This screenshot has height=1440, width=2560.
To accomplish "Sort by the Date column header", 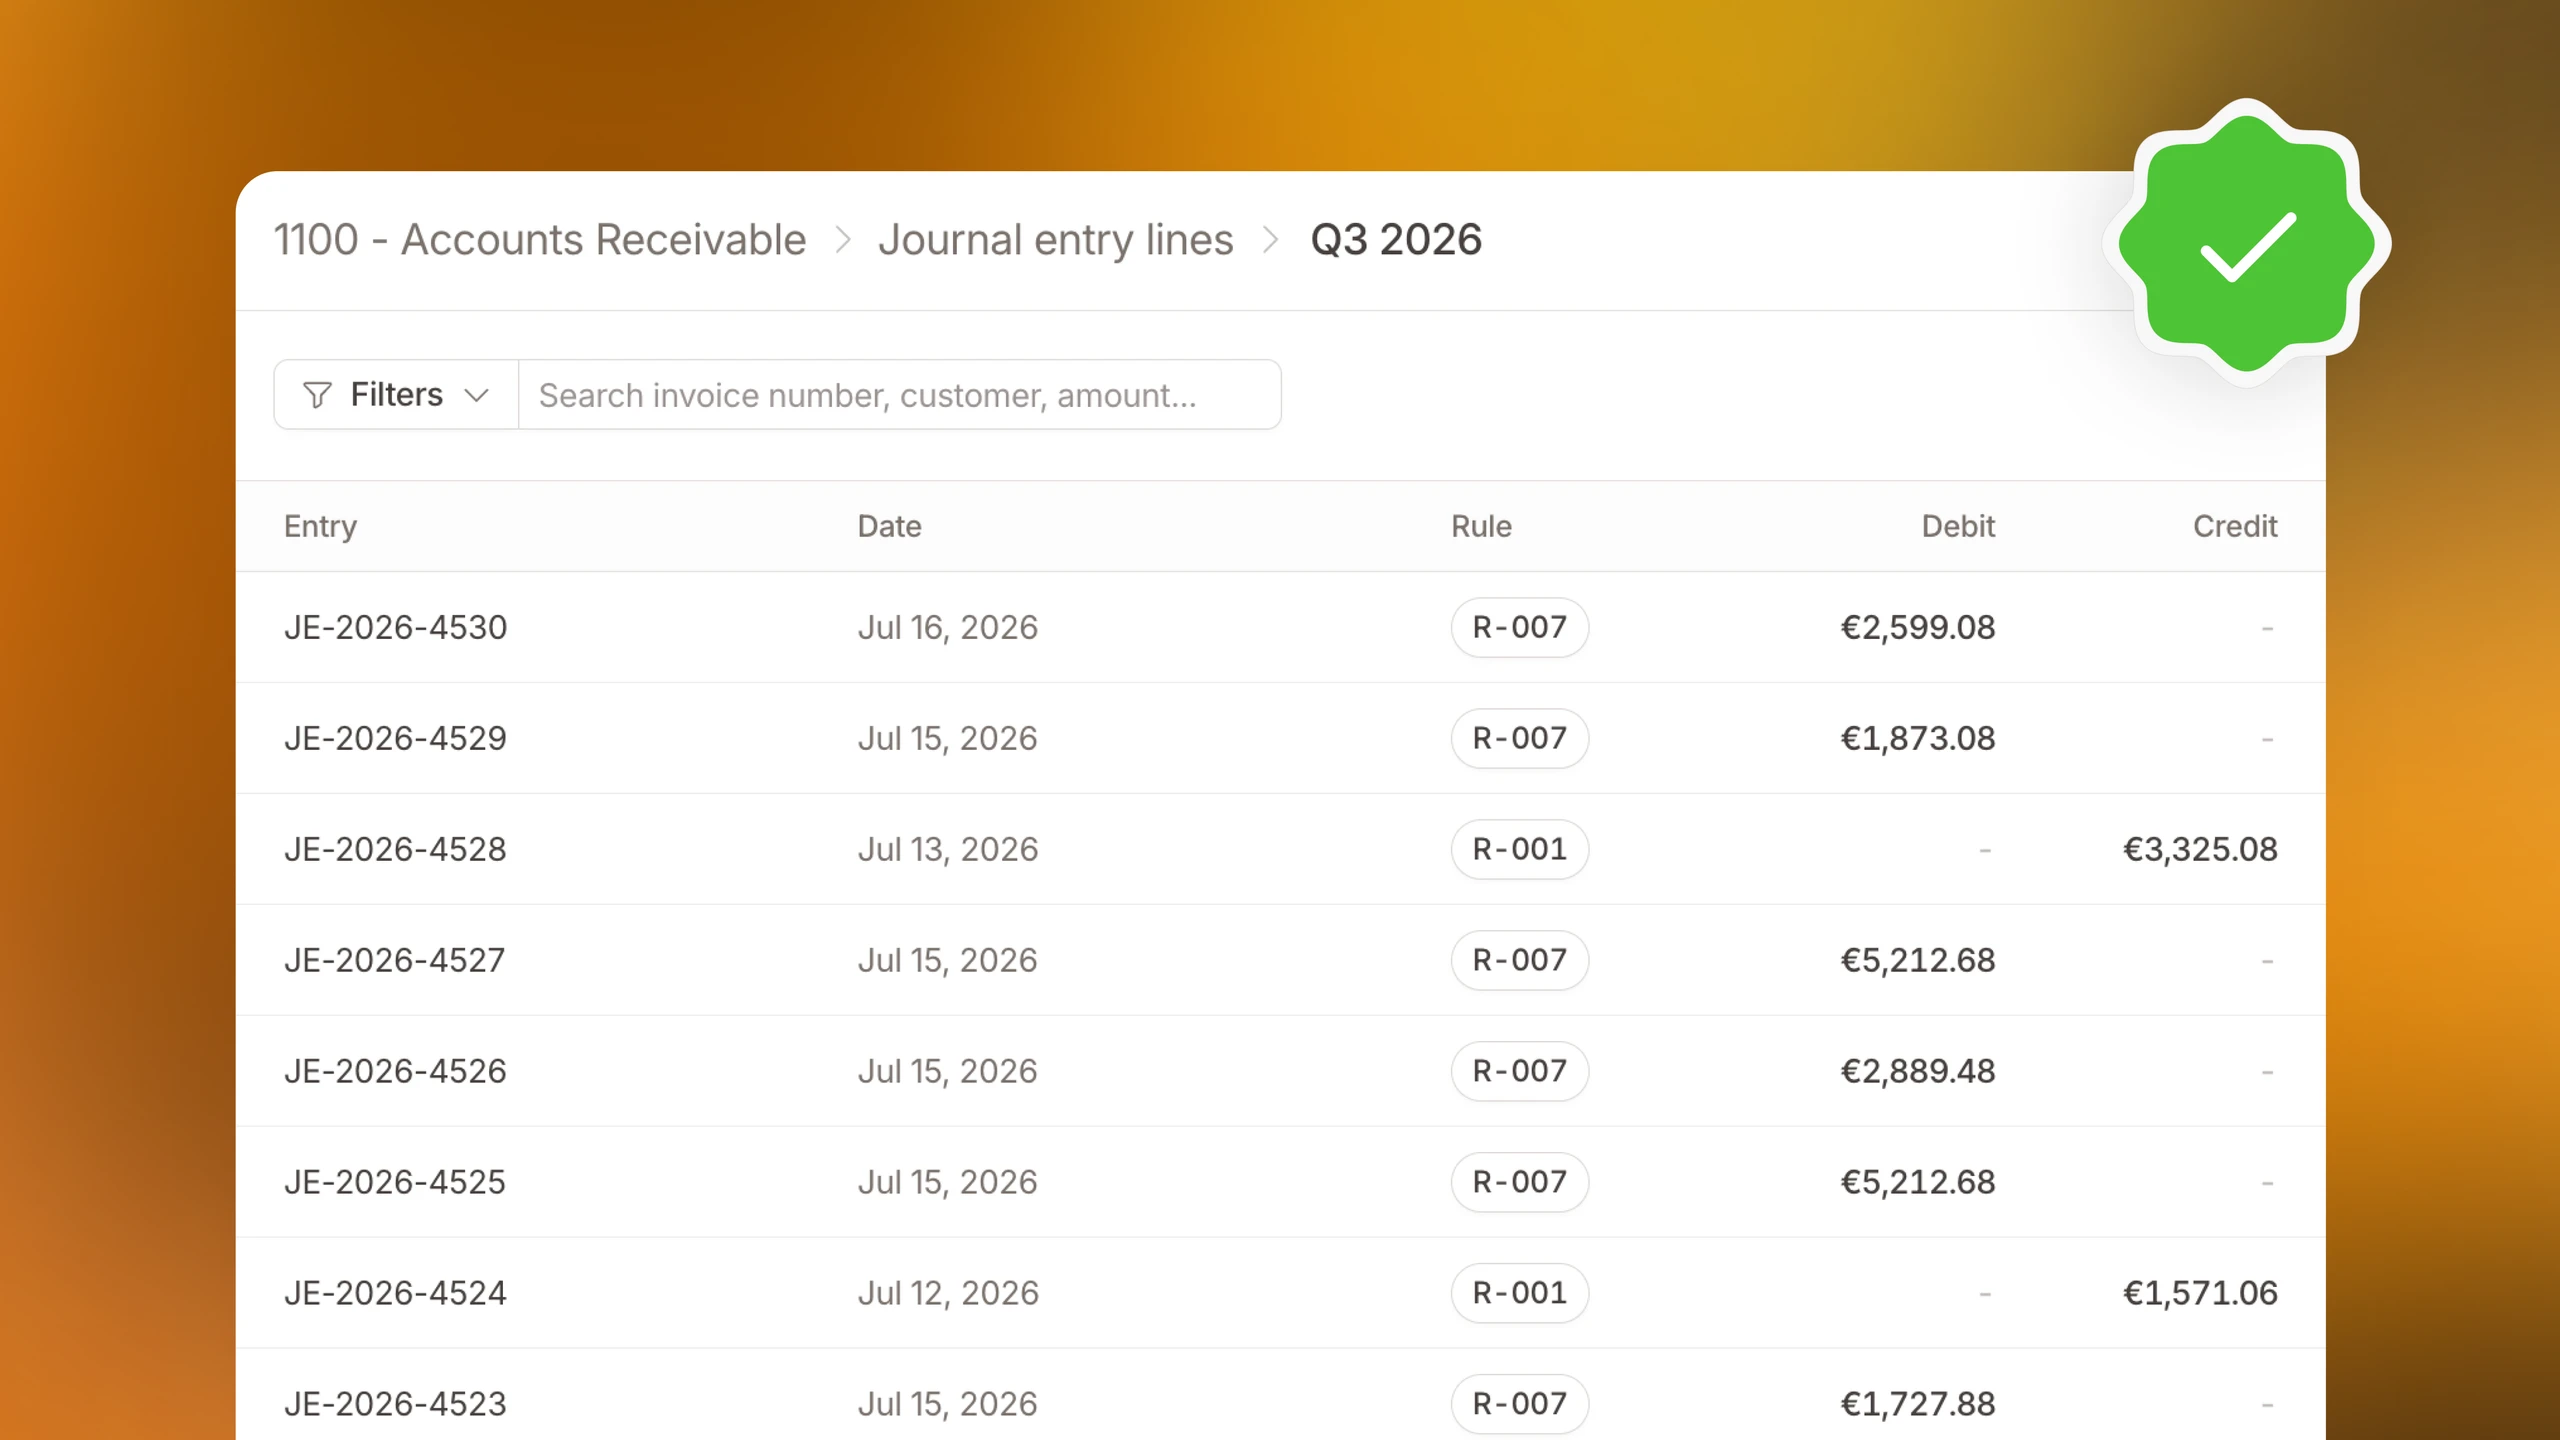I will pos(889,526).
